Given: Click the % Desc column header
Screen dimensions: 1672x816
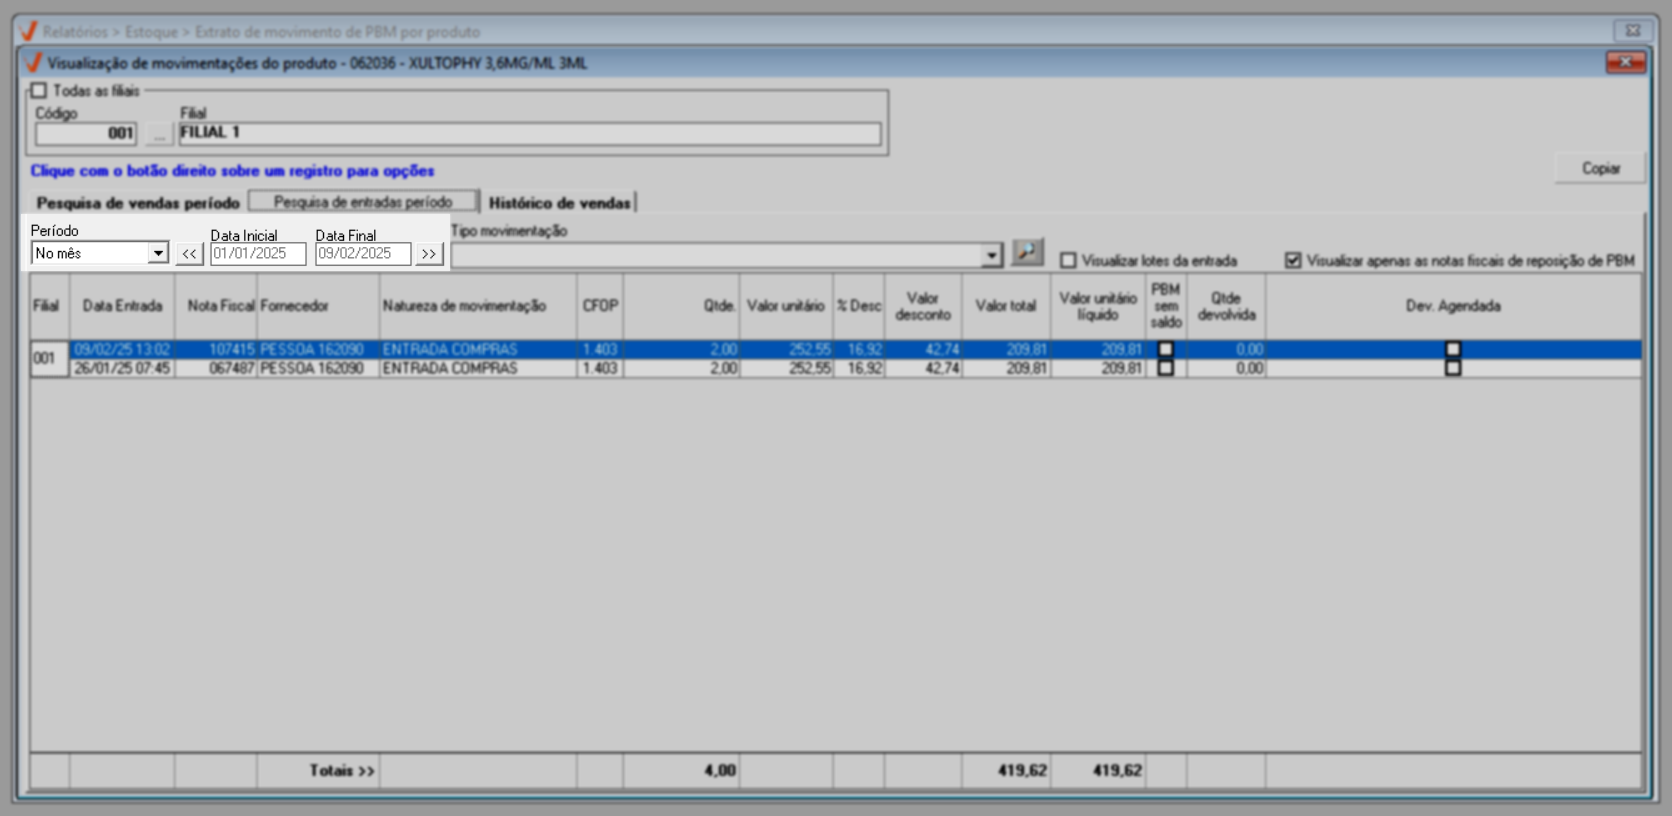Looking at the screenshot, I should click(859, 306).
